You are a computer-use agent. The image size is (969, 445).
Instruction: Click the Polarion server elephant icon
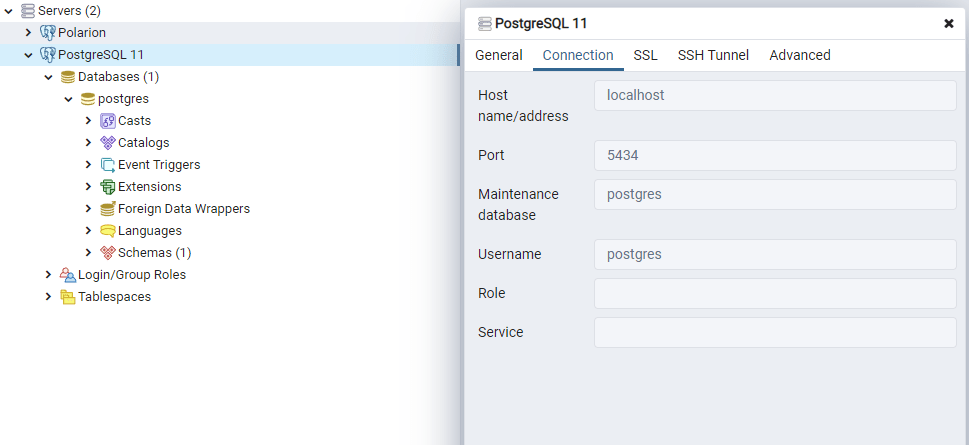pyautogui.click(x=48, y=33)
